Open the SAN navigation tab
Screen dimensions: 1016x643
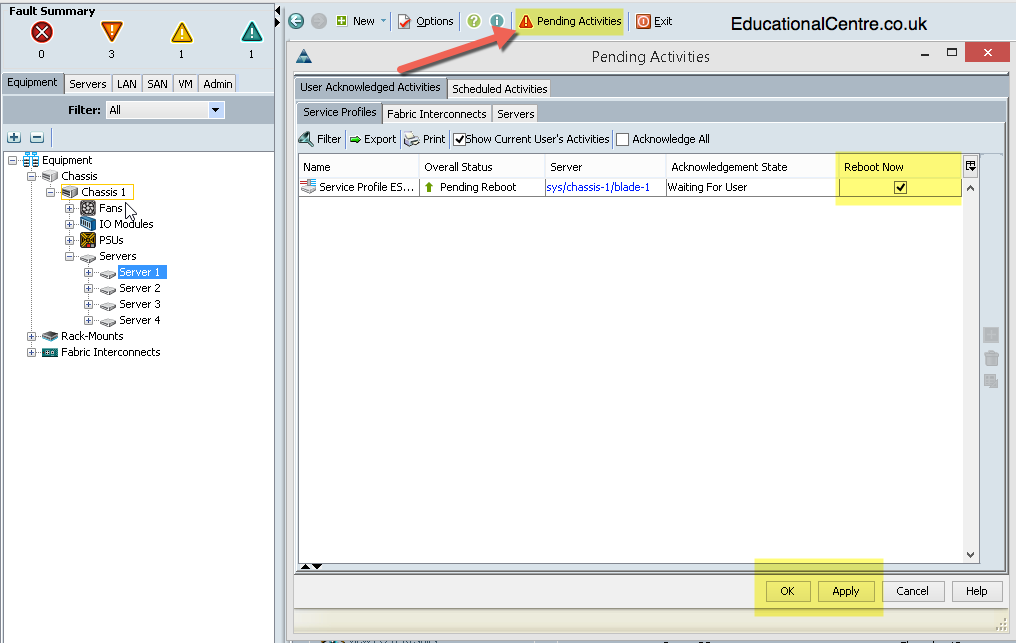(157, 84)
